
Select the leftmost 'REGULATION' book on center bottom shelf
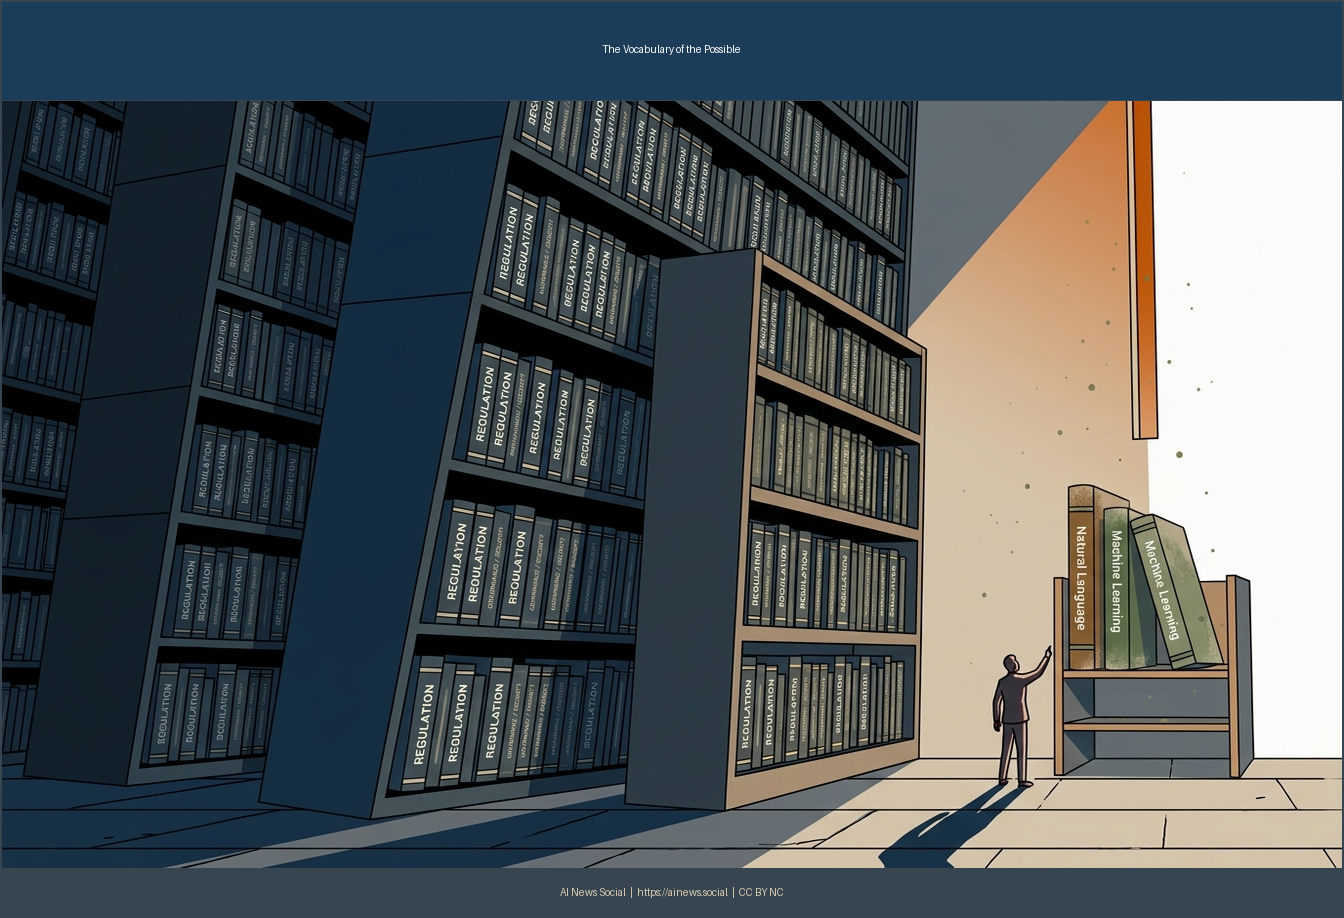425,724
